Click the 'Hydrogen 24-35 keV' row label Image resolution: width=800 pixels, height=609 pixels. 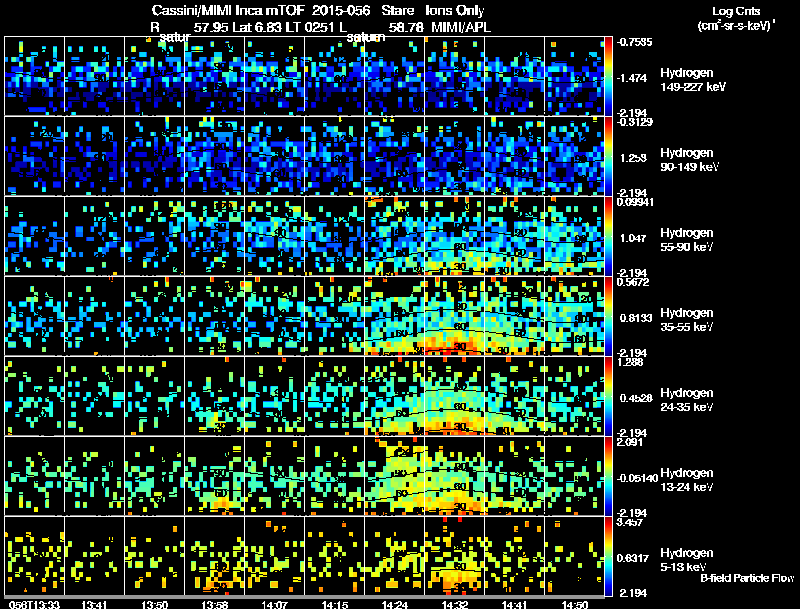coord(687,400)
